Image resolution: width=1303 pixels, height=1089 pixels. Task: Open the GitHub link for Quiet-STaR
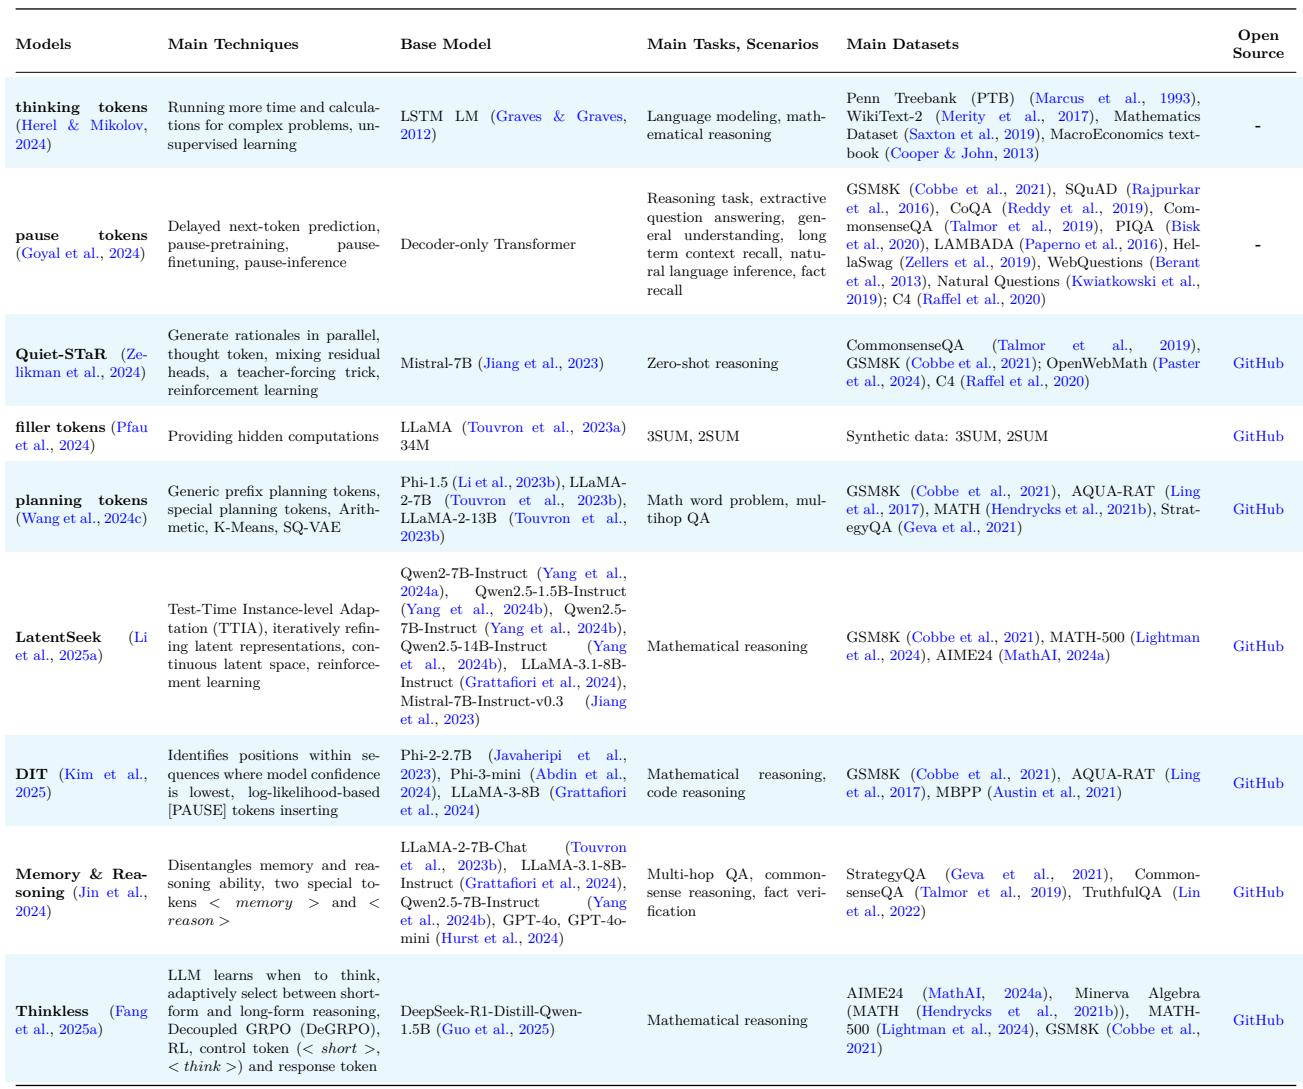[1257, 364]
